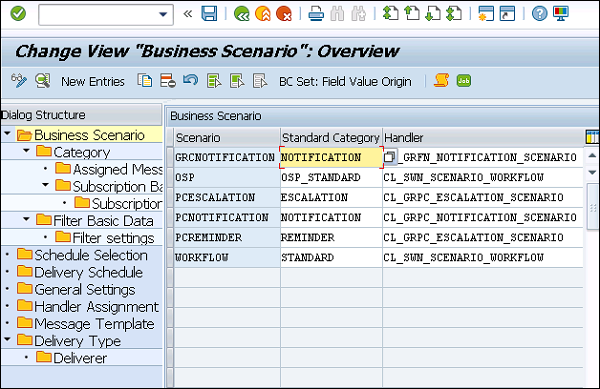Screen dimensions: 600x389
Task: Click the Undo Change icon
Action: tap(191, 80)
